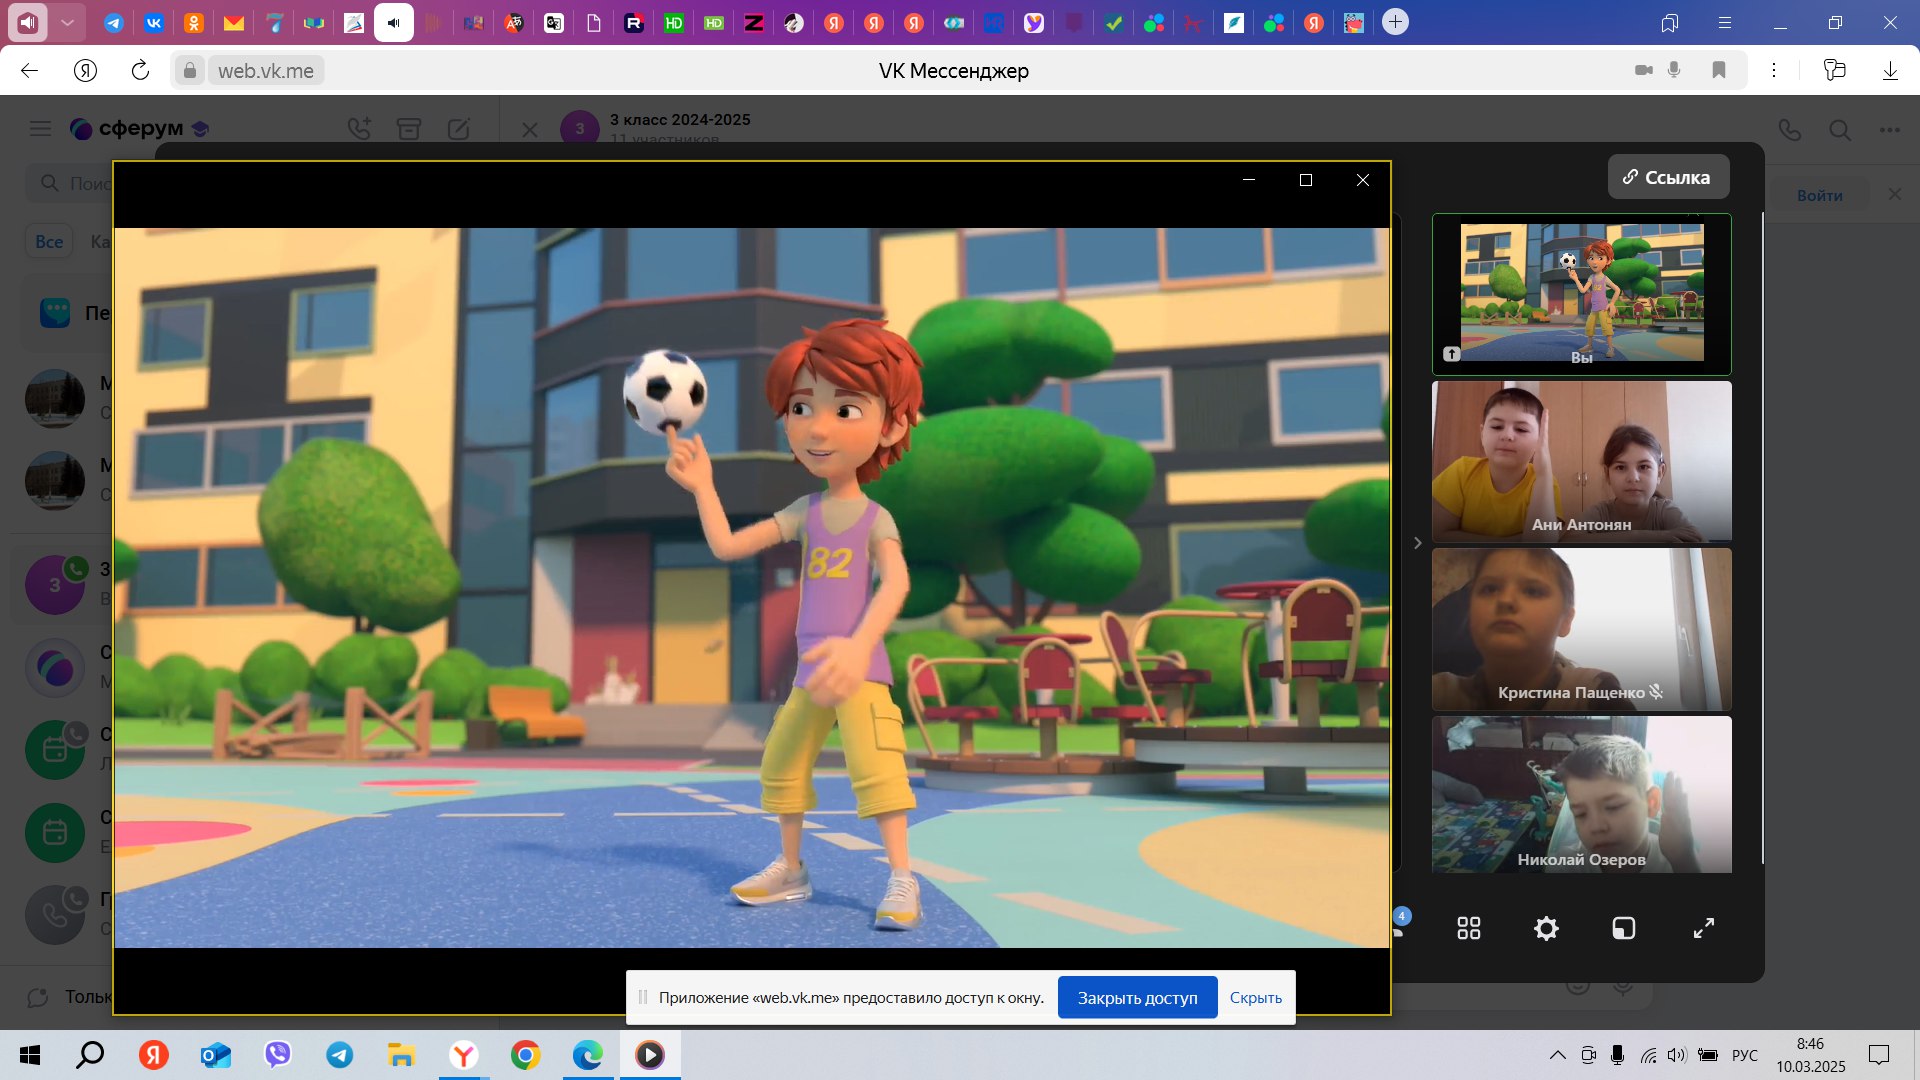Viewport: 1920px width, 1080px height.
Task: Open Google Chrome from the taskbar
Action: 525,1055
